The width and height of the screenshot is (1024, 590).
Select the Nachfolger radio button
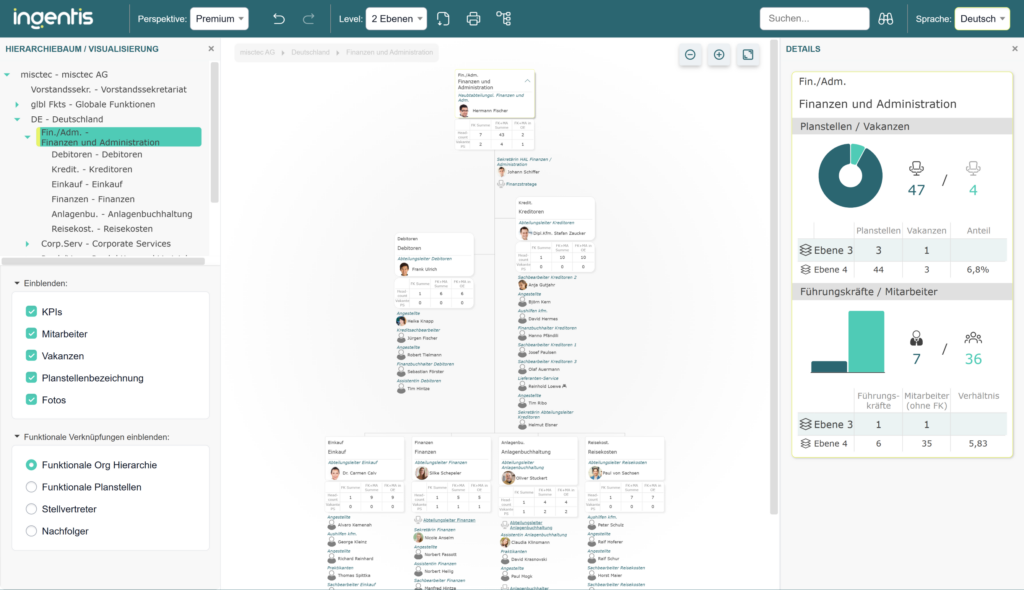click(31, 531)
